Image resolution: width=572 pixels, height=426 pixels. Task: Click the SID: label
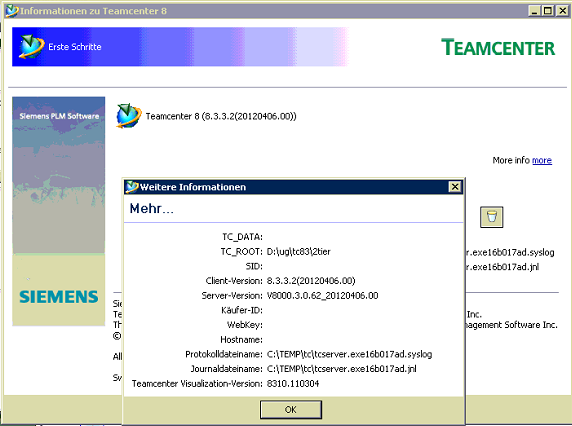254,266
